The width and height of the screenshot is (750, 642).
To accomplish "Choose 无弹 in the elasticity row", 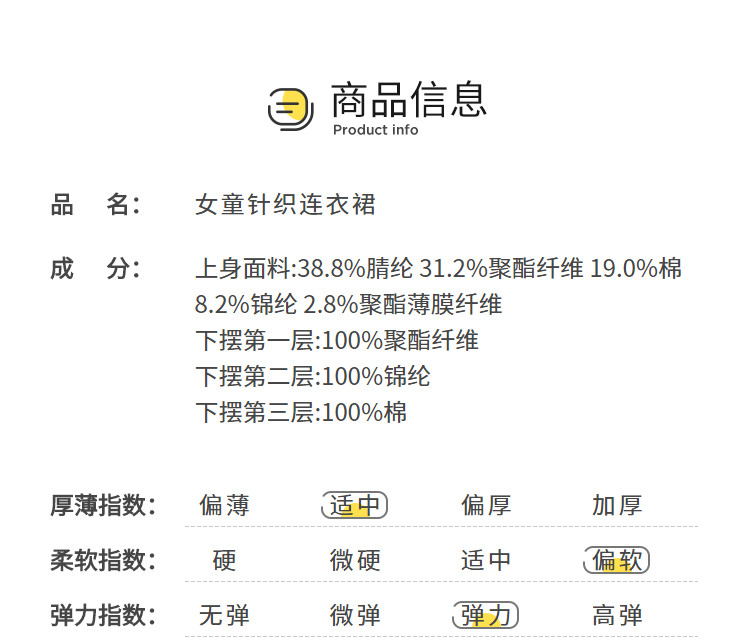I will [224, 615].
